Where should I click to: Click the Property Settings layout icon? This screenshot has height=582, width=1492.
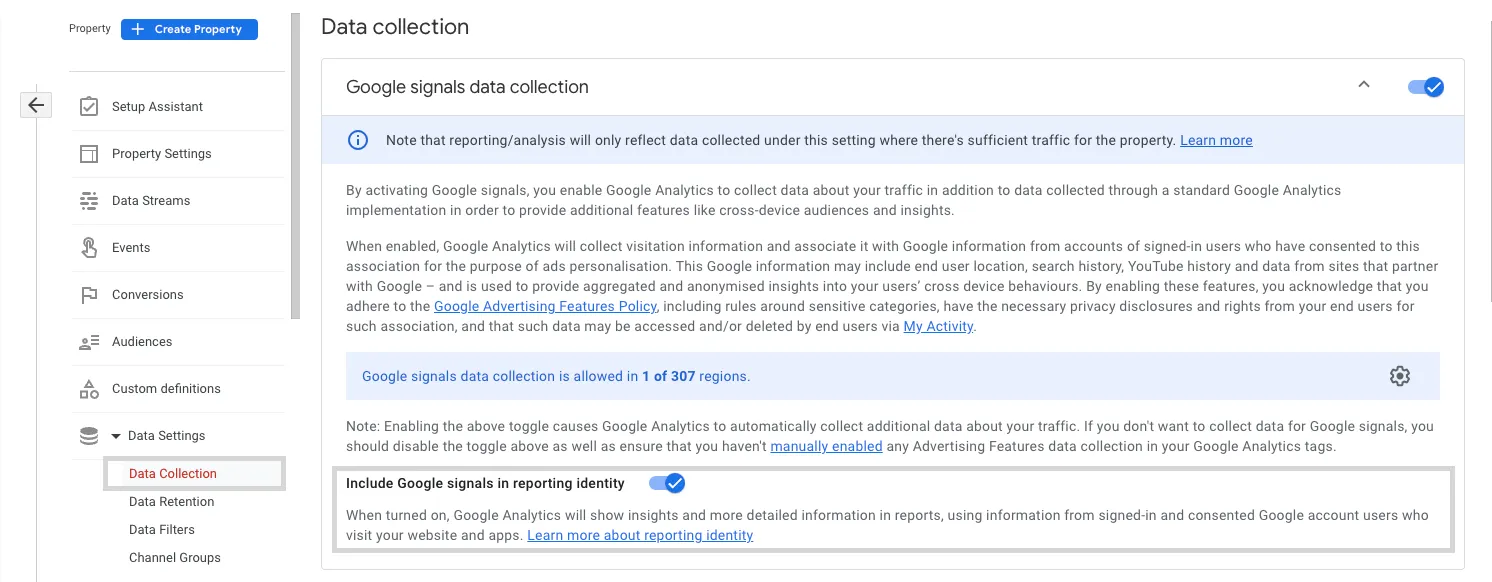pyautogui.click(x=89, y=153)
